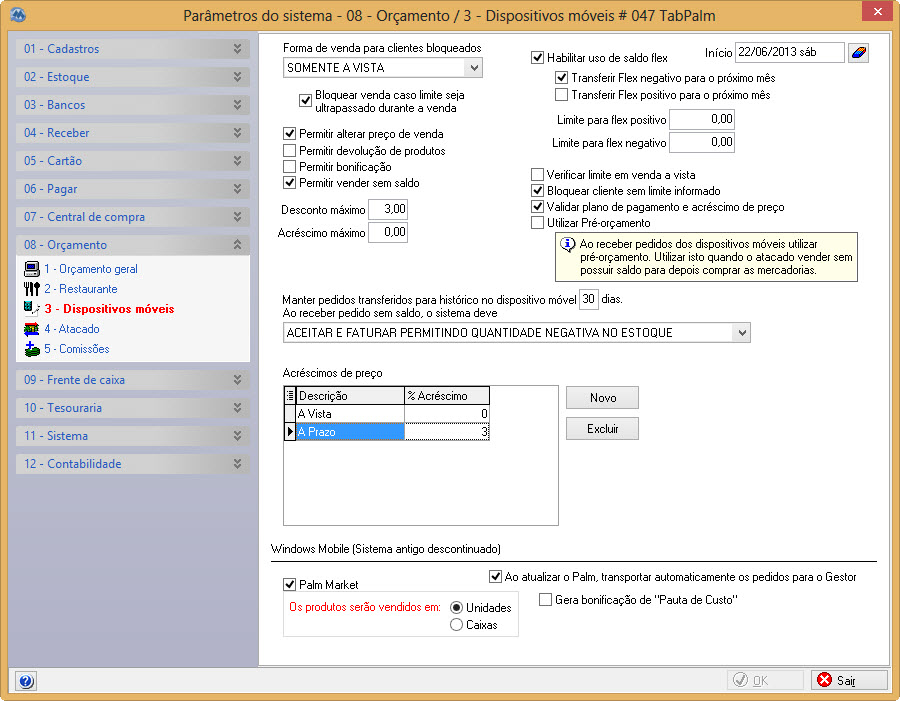Check Transferir Flex positivo para o próximo mês
This screenshot has width=900, height=701.
tap(561, 94)
